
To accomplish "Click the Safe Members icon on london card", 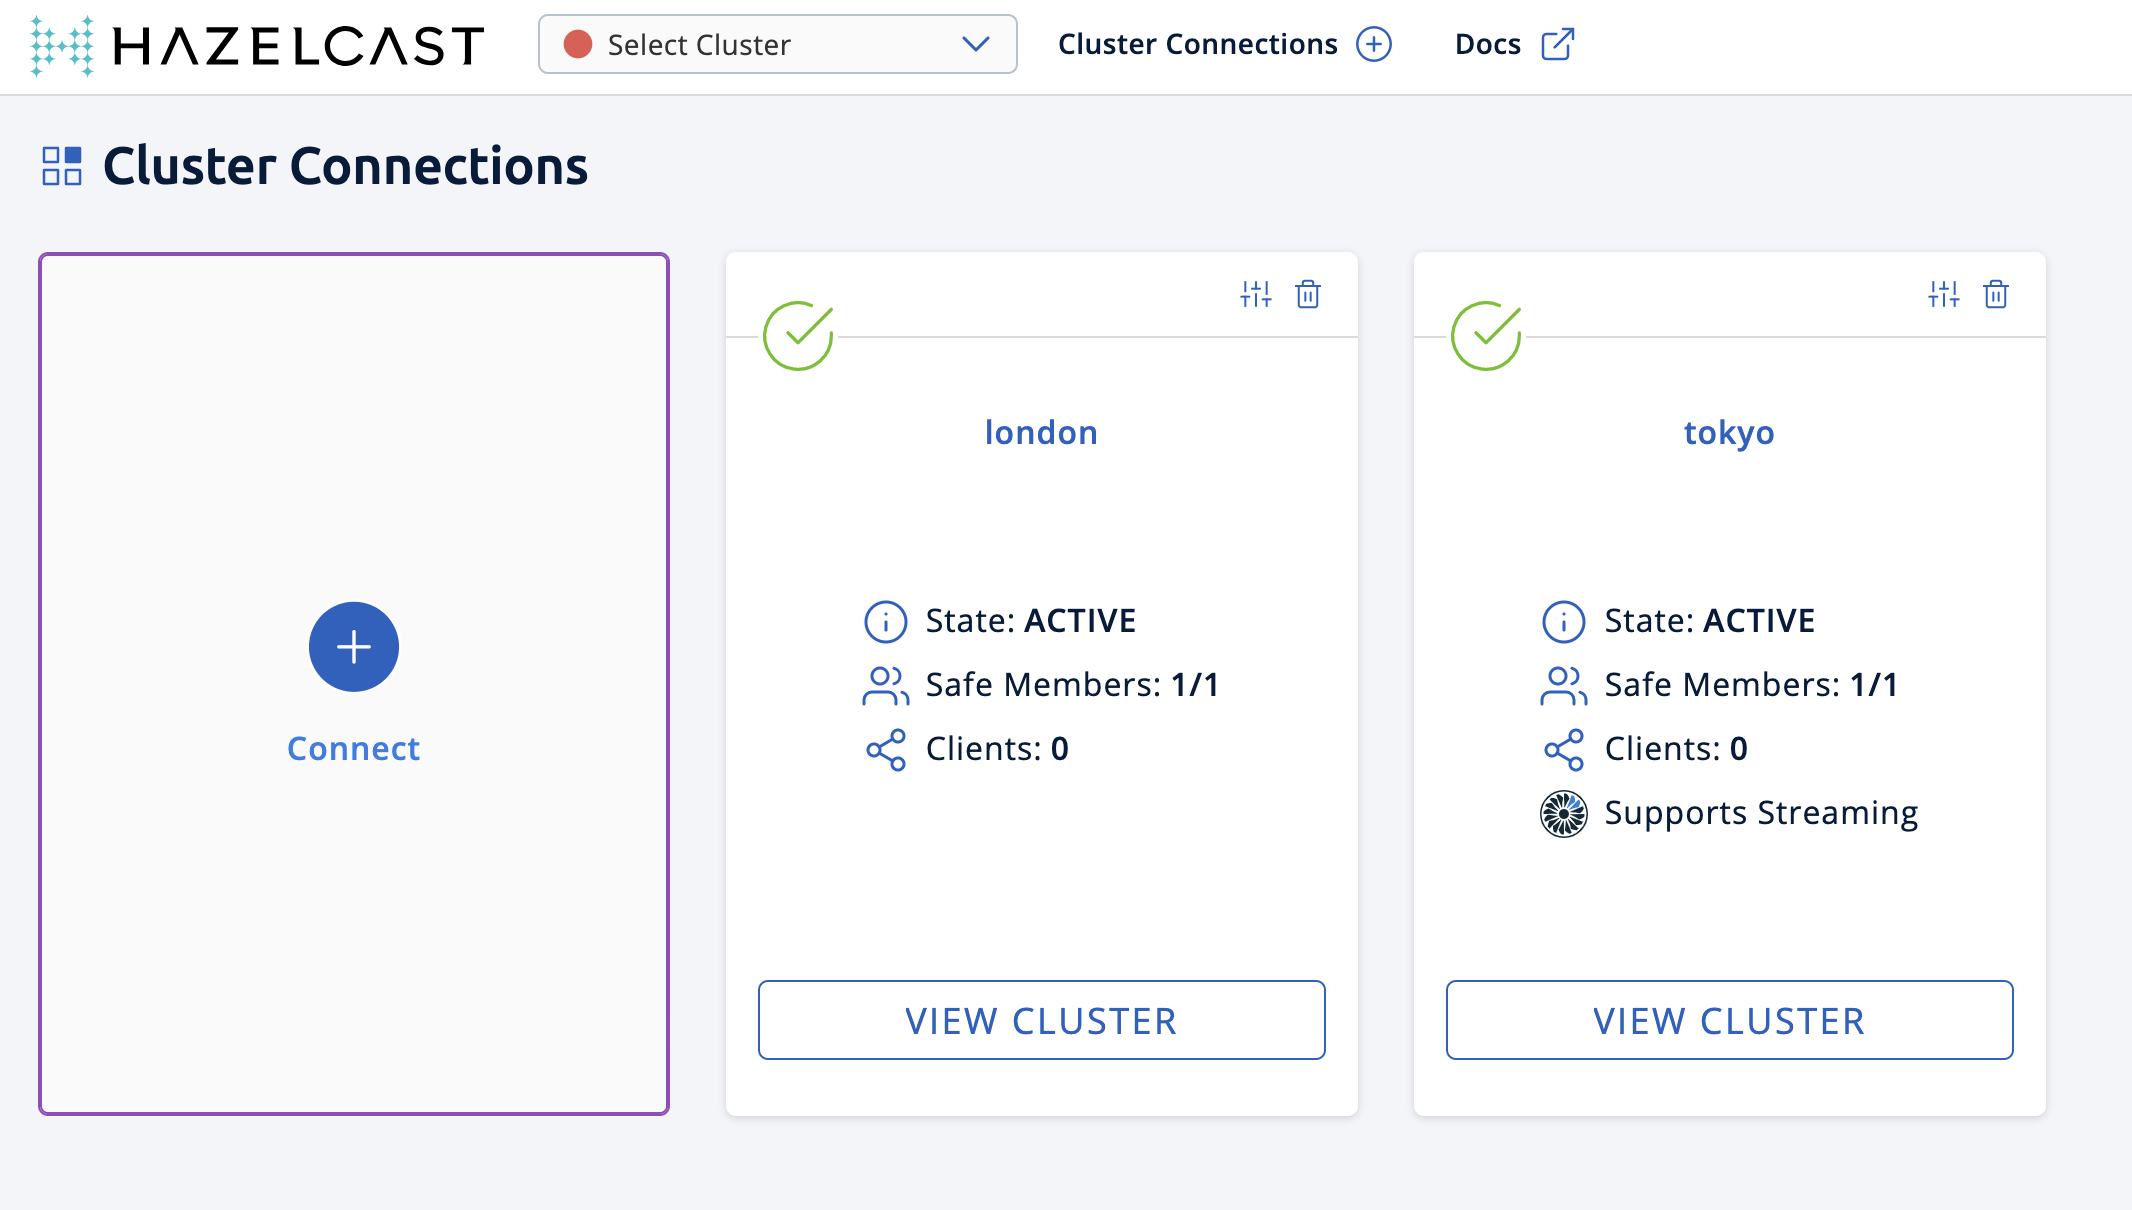I will [884, 684].
